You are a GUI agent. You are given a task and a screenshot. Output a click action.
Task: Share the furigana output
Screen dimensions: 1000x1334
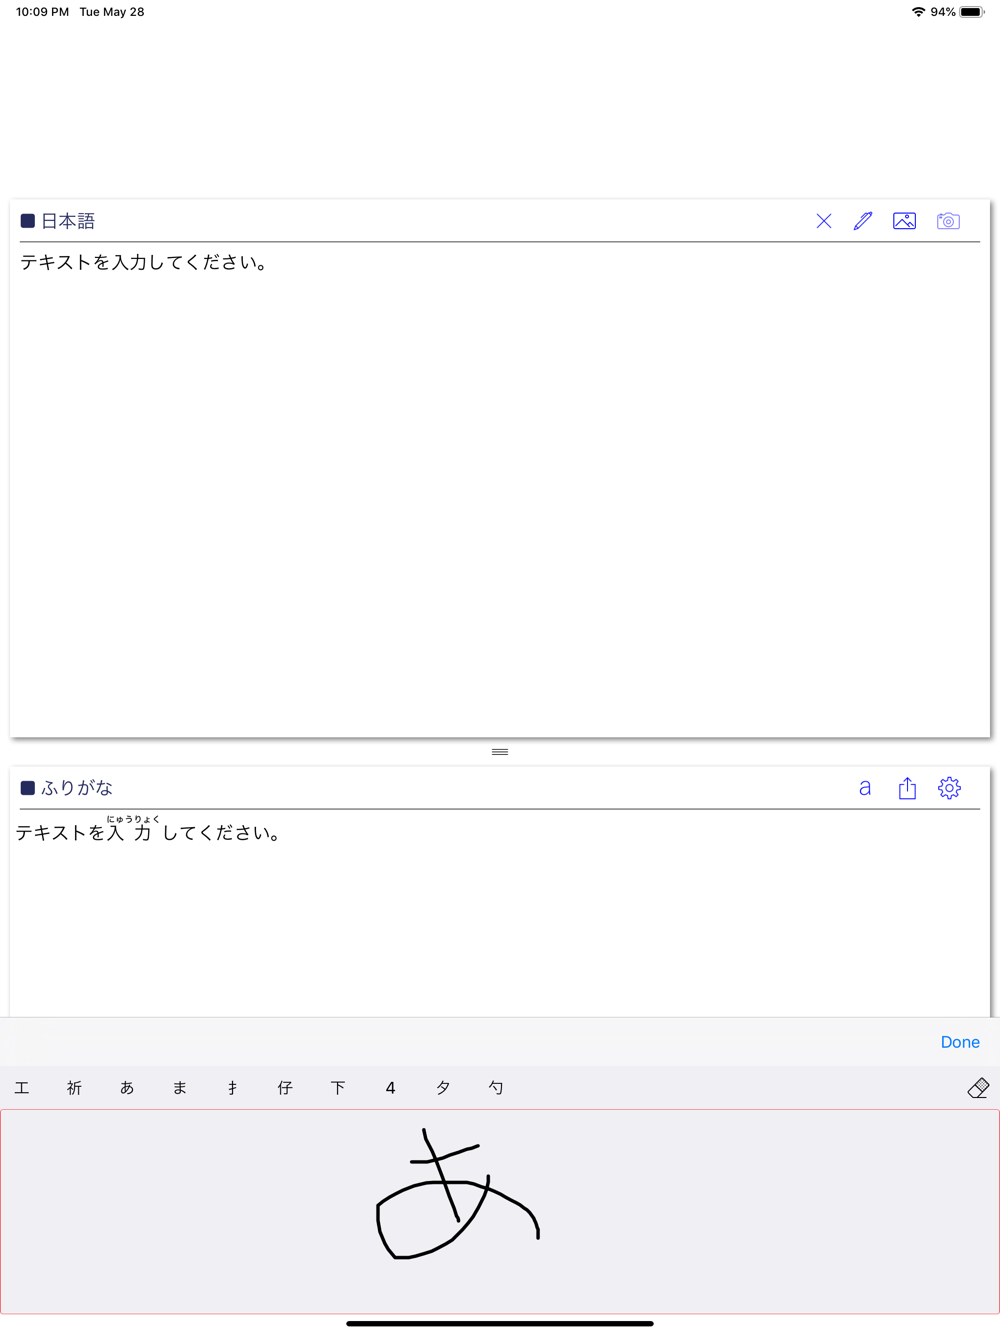907,788
